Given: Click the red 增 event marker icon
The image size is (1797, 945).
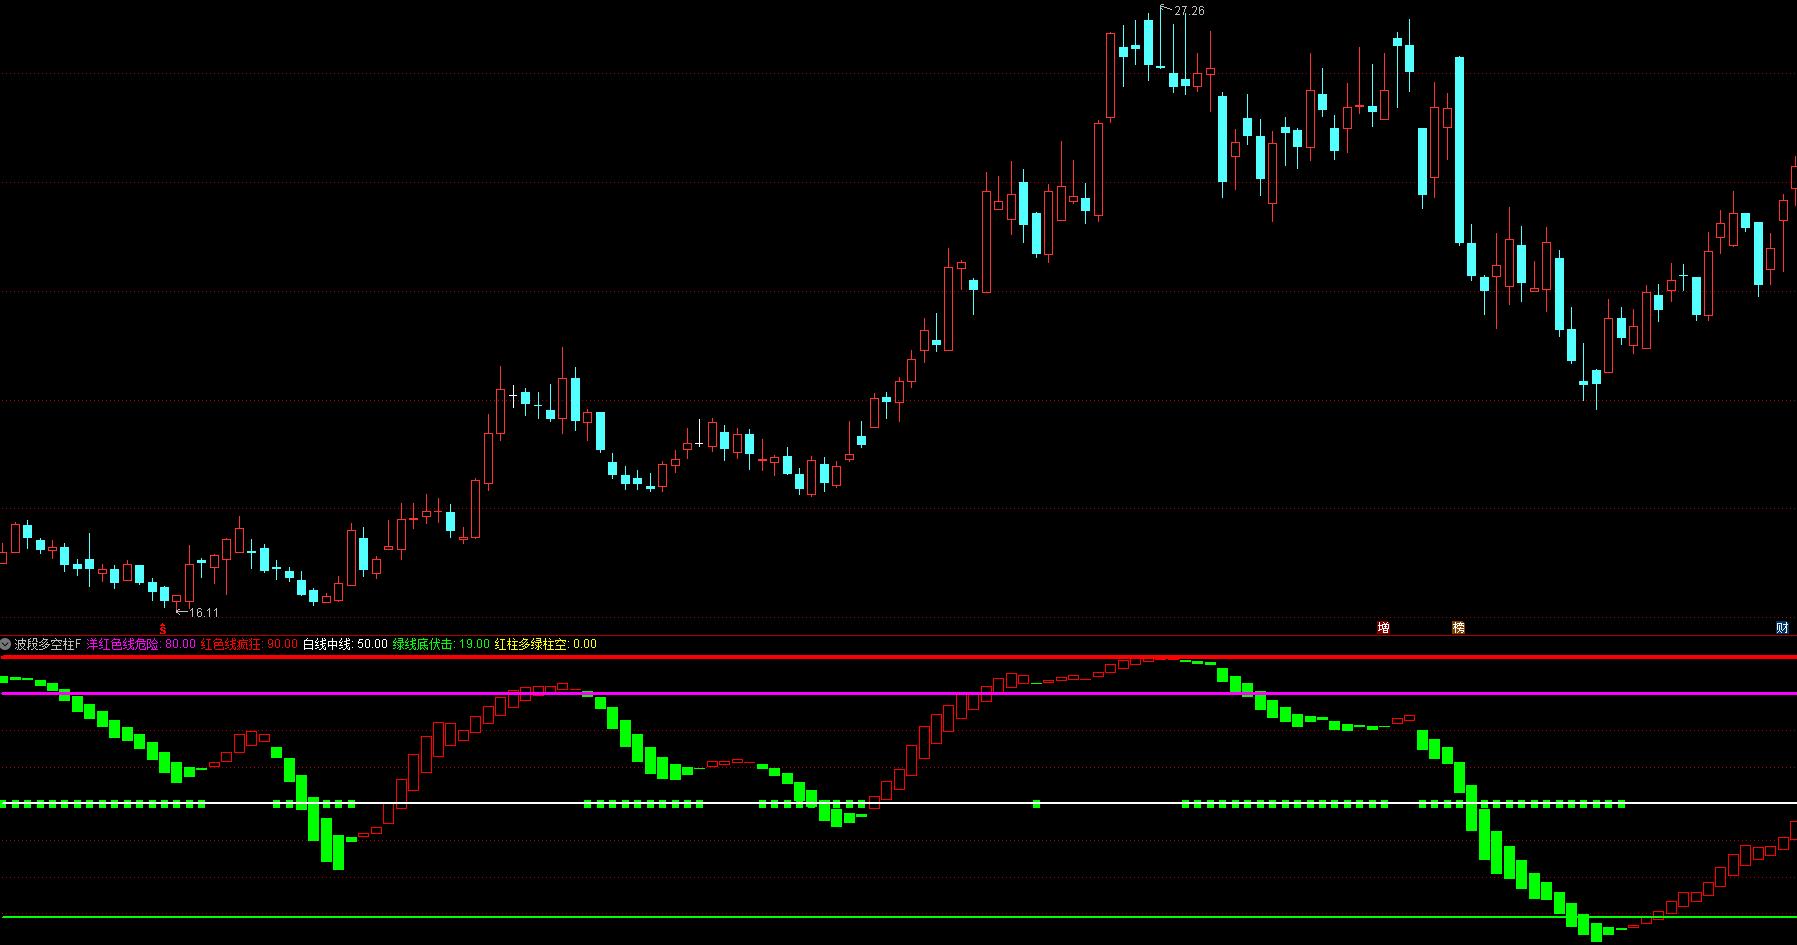Looking at the screenshot, I should [1383, 628].
